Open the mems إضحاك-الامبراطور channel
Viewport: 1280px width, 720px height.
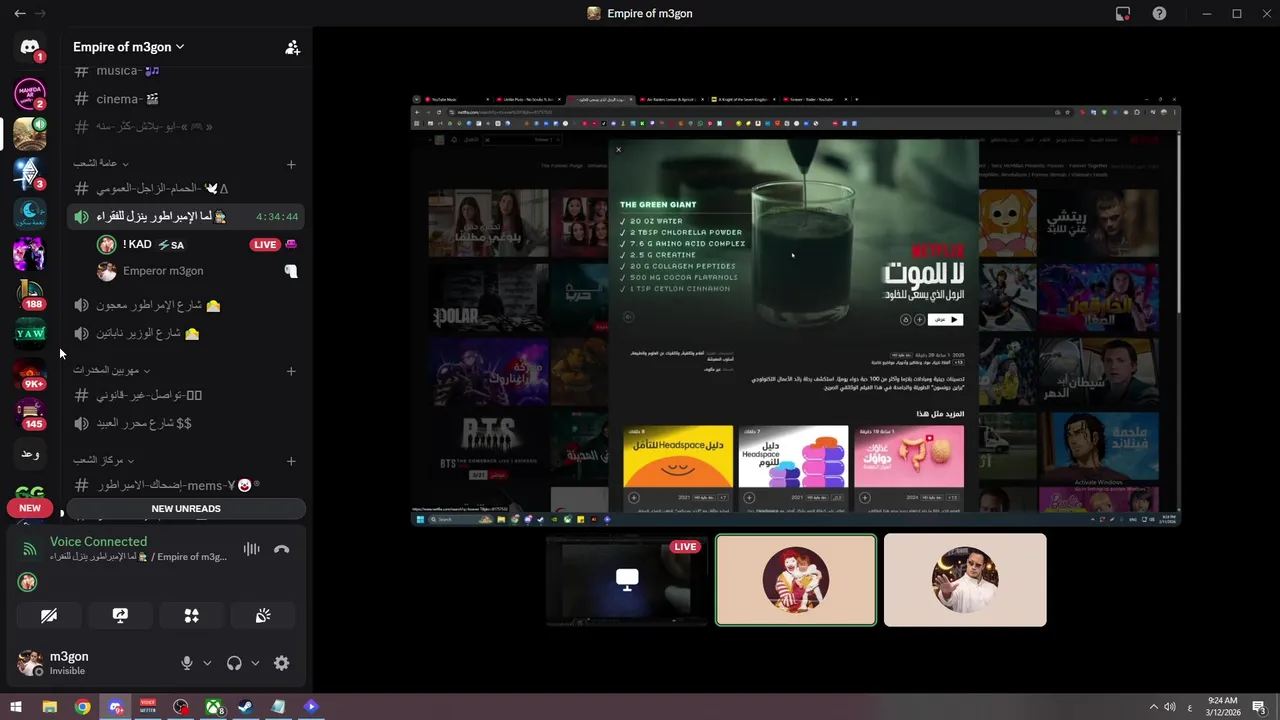point(186,485)
